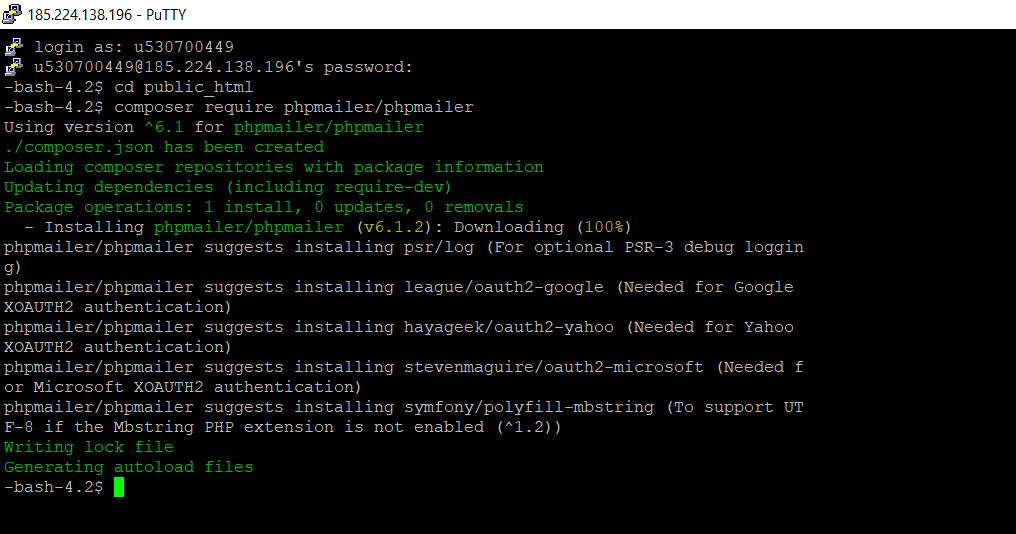Click the PuTTY icon in the title bar
Viewport: 1016px width, 534px height.
coord(13,14)
